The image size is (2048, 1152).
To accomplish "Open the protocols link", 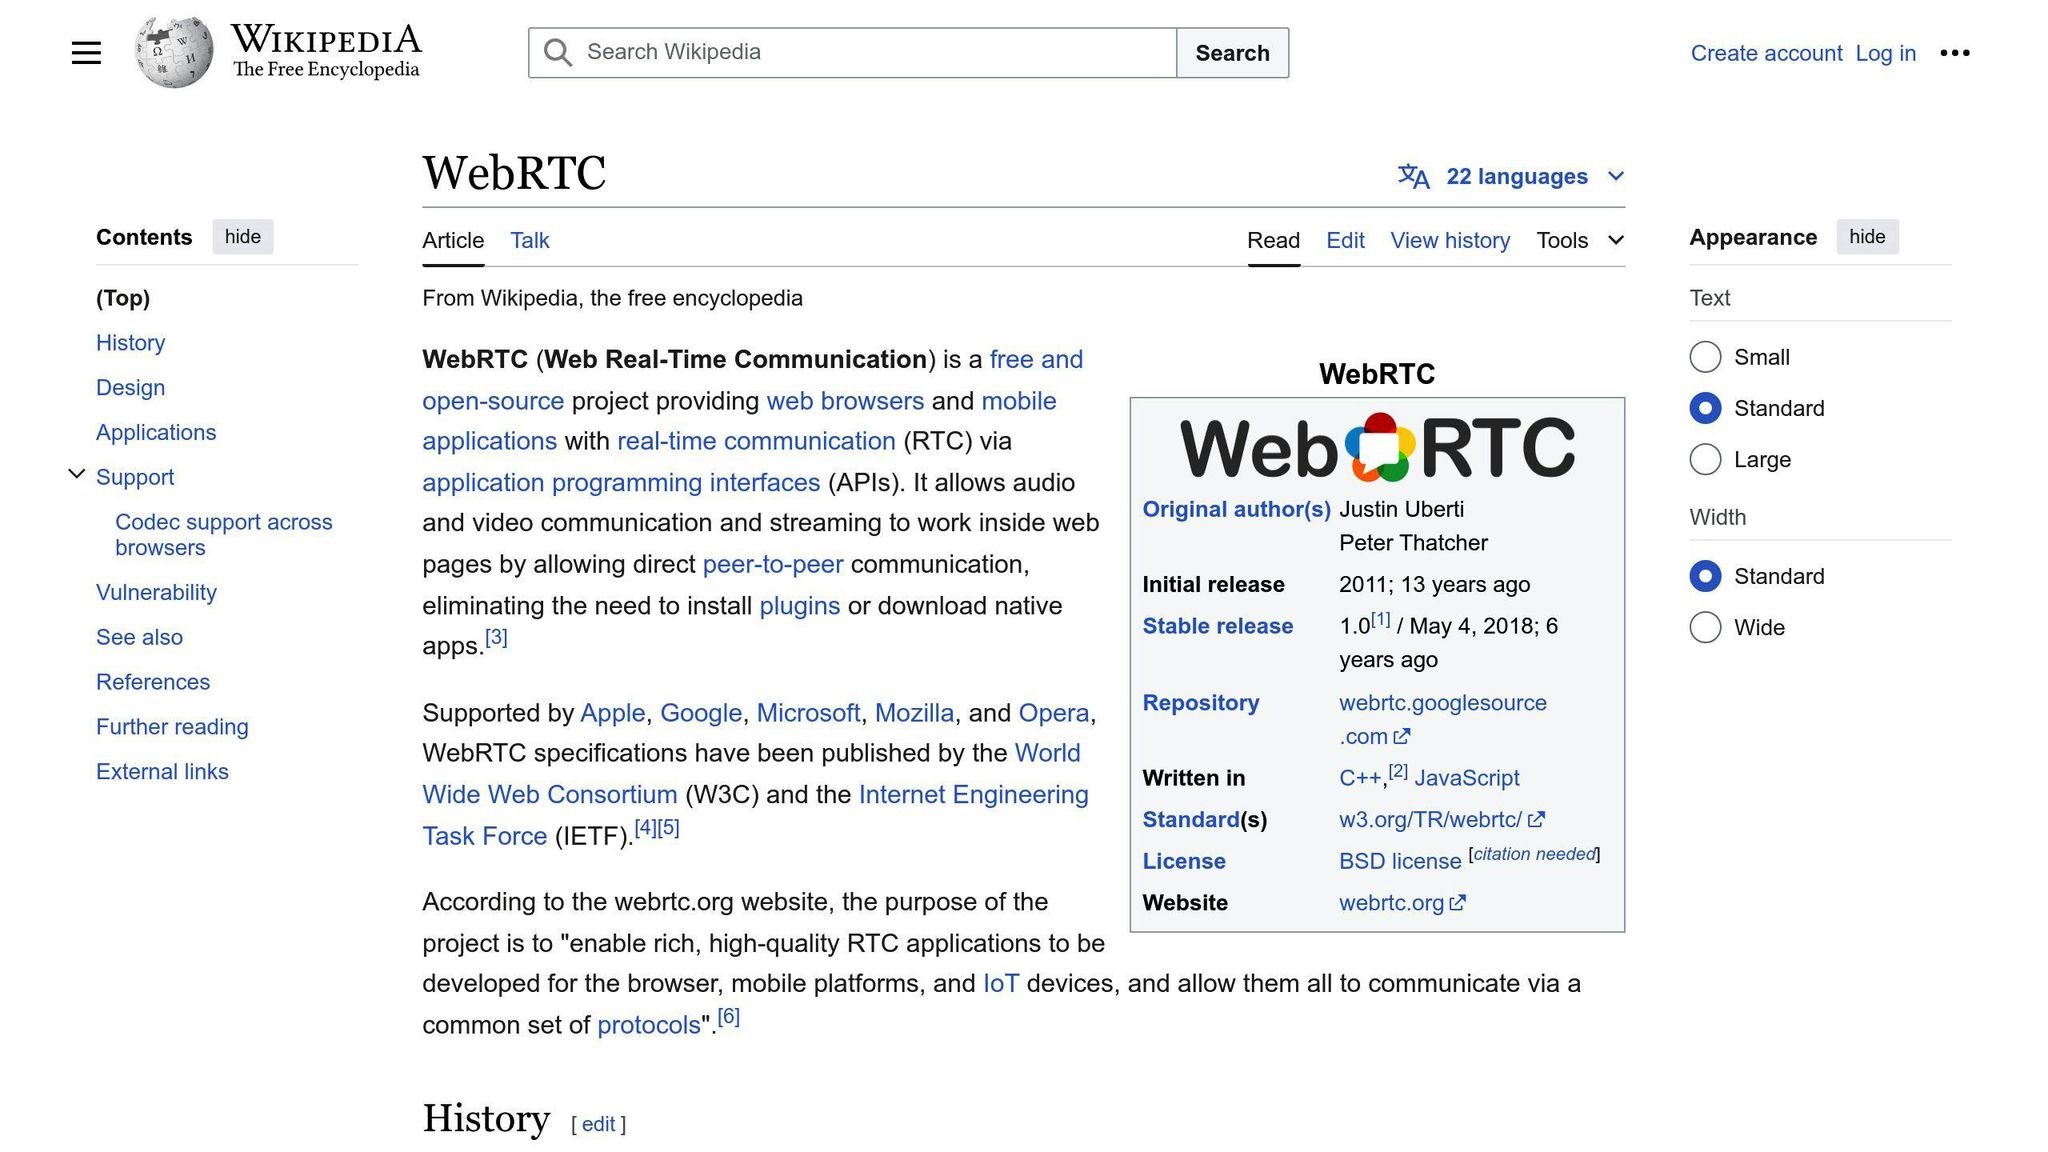I will 649,1026.
